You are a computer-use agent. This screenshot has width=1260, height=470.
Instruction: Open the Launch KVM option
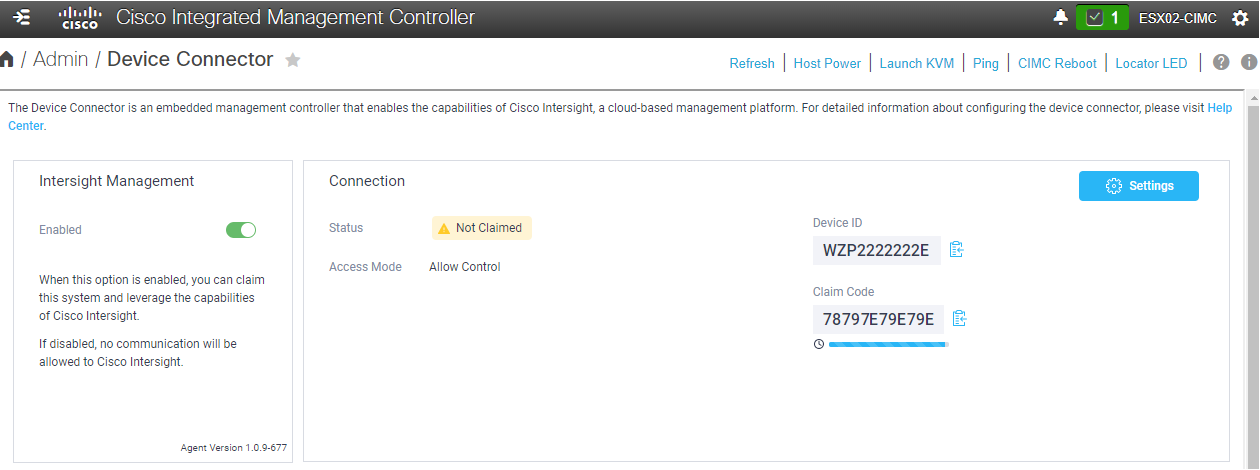[916, 63]
